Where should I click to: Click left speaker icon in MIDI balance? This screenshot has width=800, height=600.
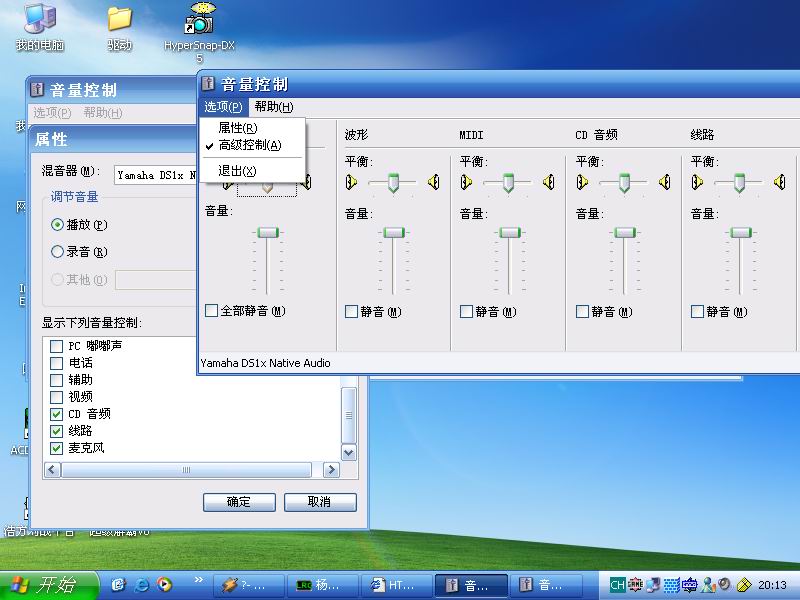click(466, 182)
